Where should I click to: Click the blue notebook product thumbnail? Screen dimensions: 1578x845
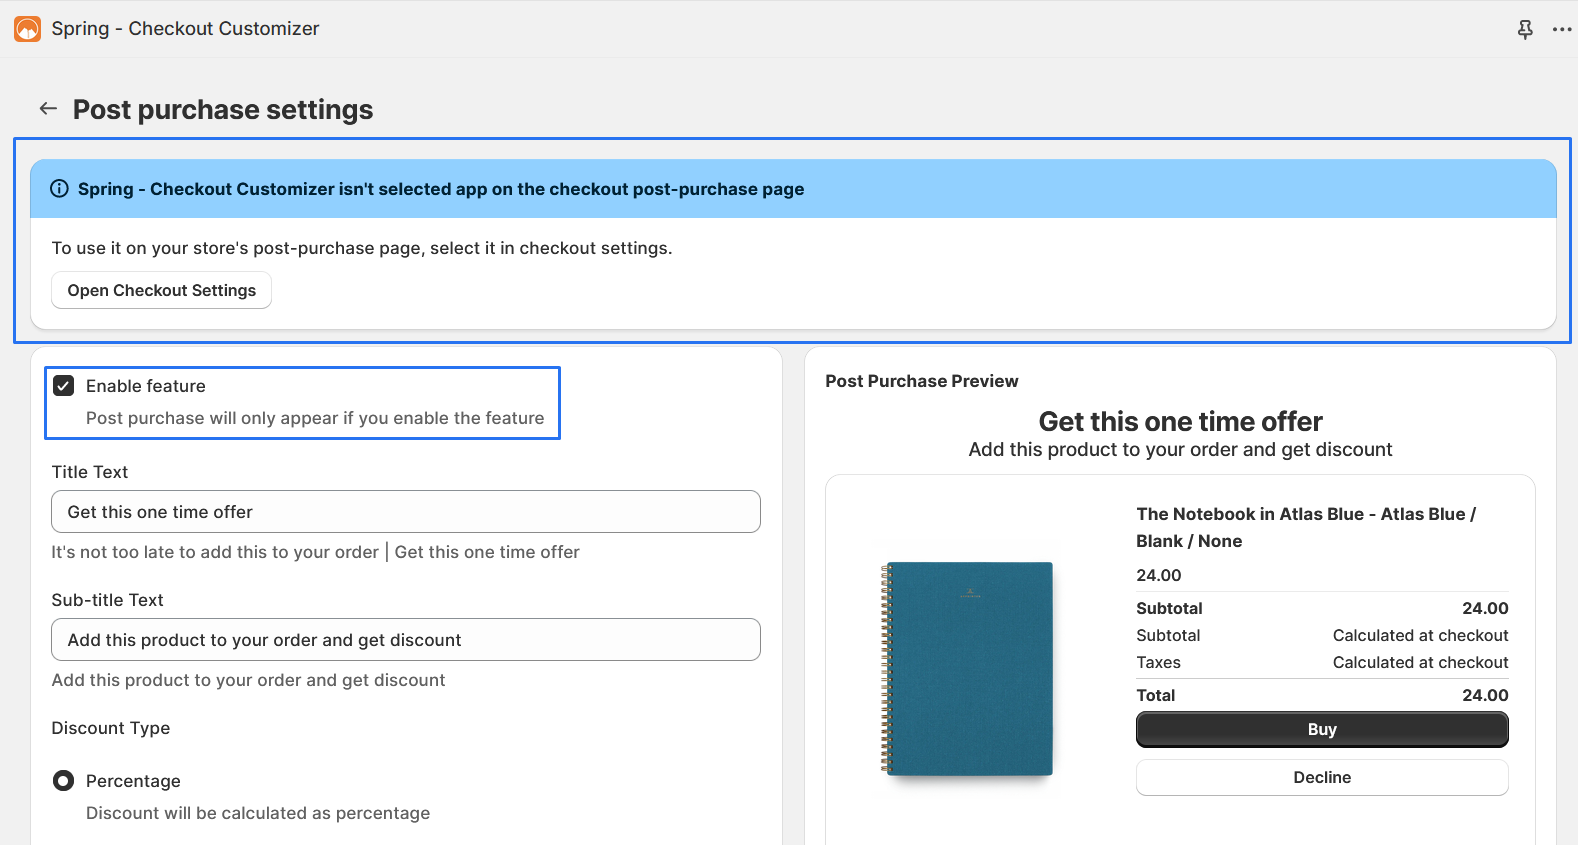pyautogui.click(x=967, y=669)
